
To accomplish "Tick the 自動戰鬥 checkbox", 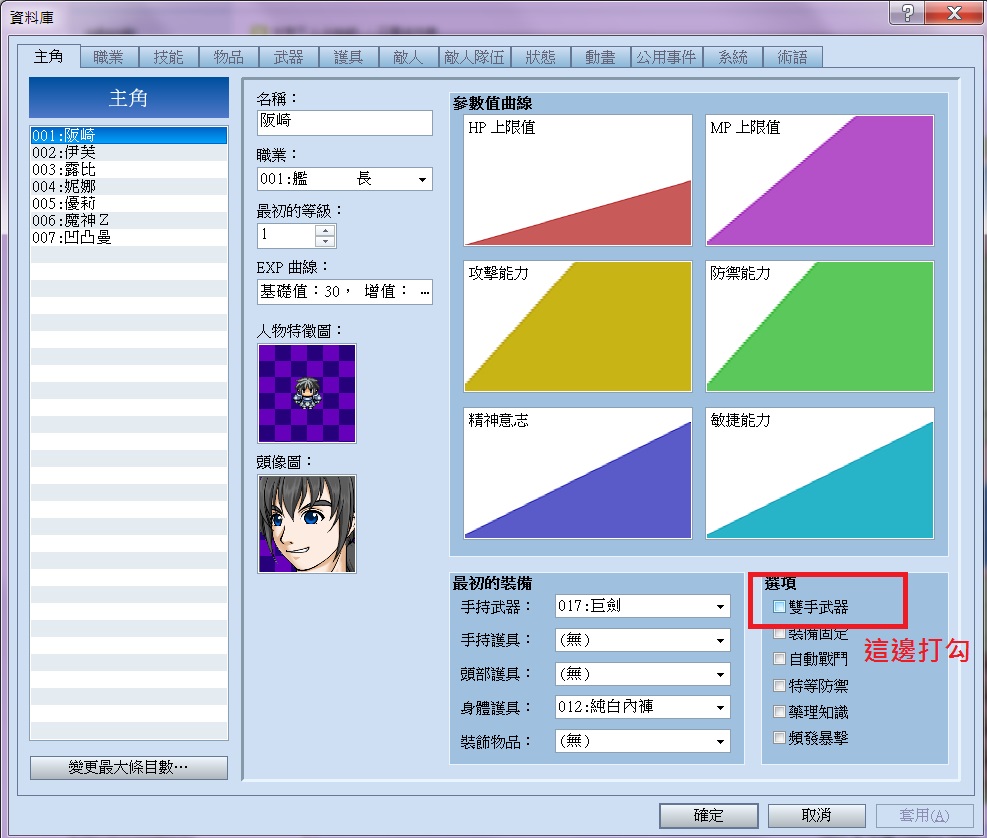I will pyautogui.click(x=779, y=659).
